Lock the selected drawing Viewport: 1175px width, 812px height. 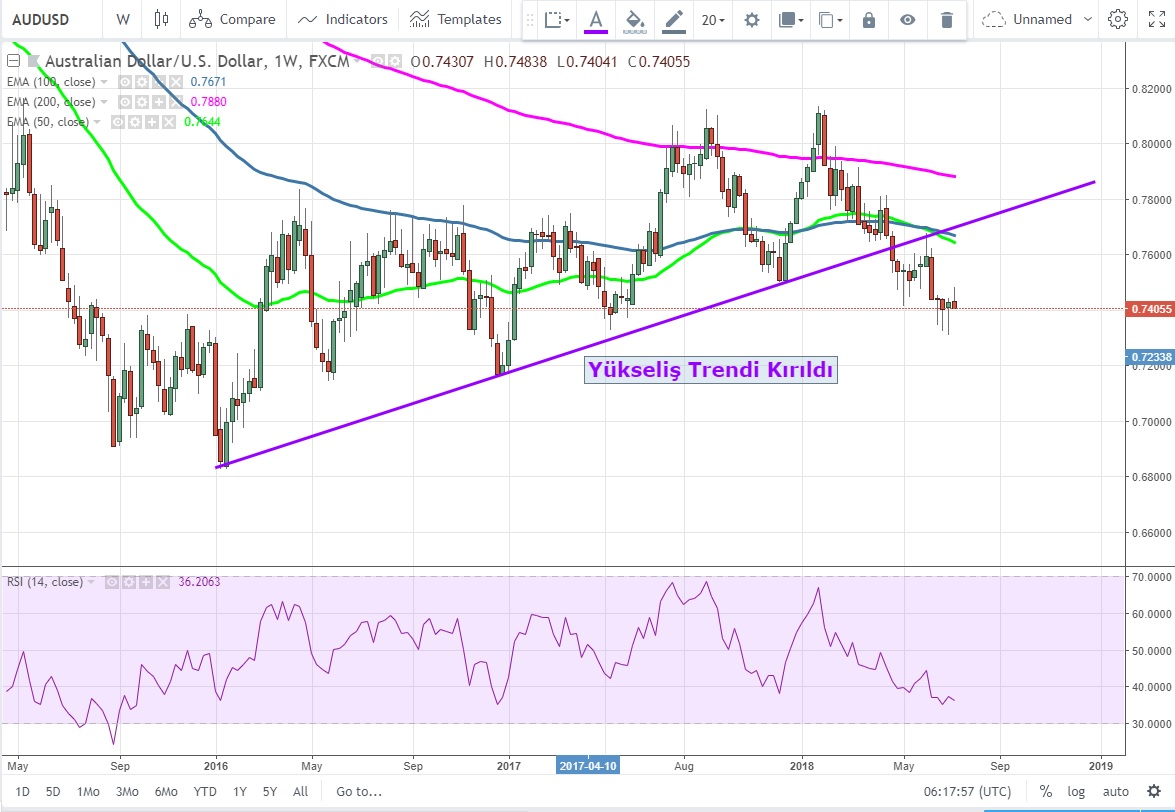(x=869, y=19)
